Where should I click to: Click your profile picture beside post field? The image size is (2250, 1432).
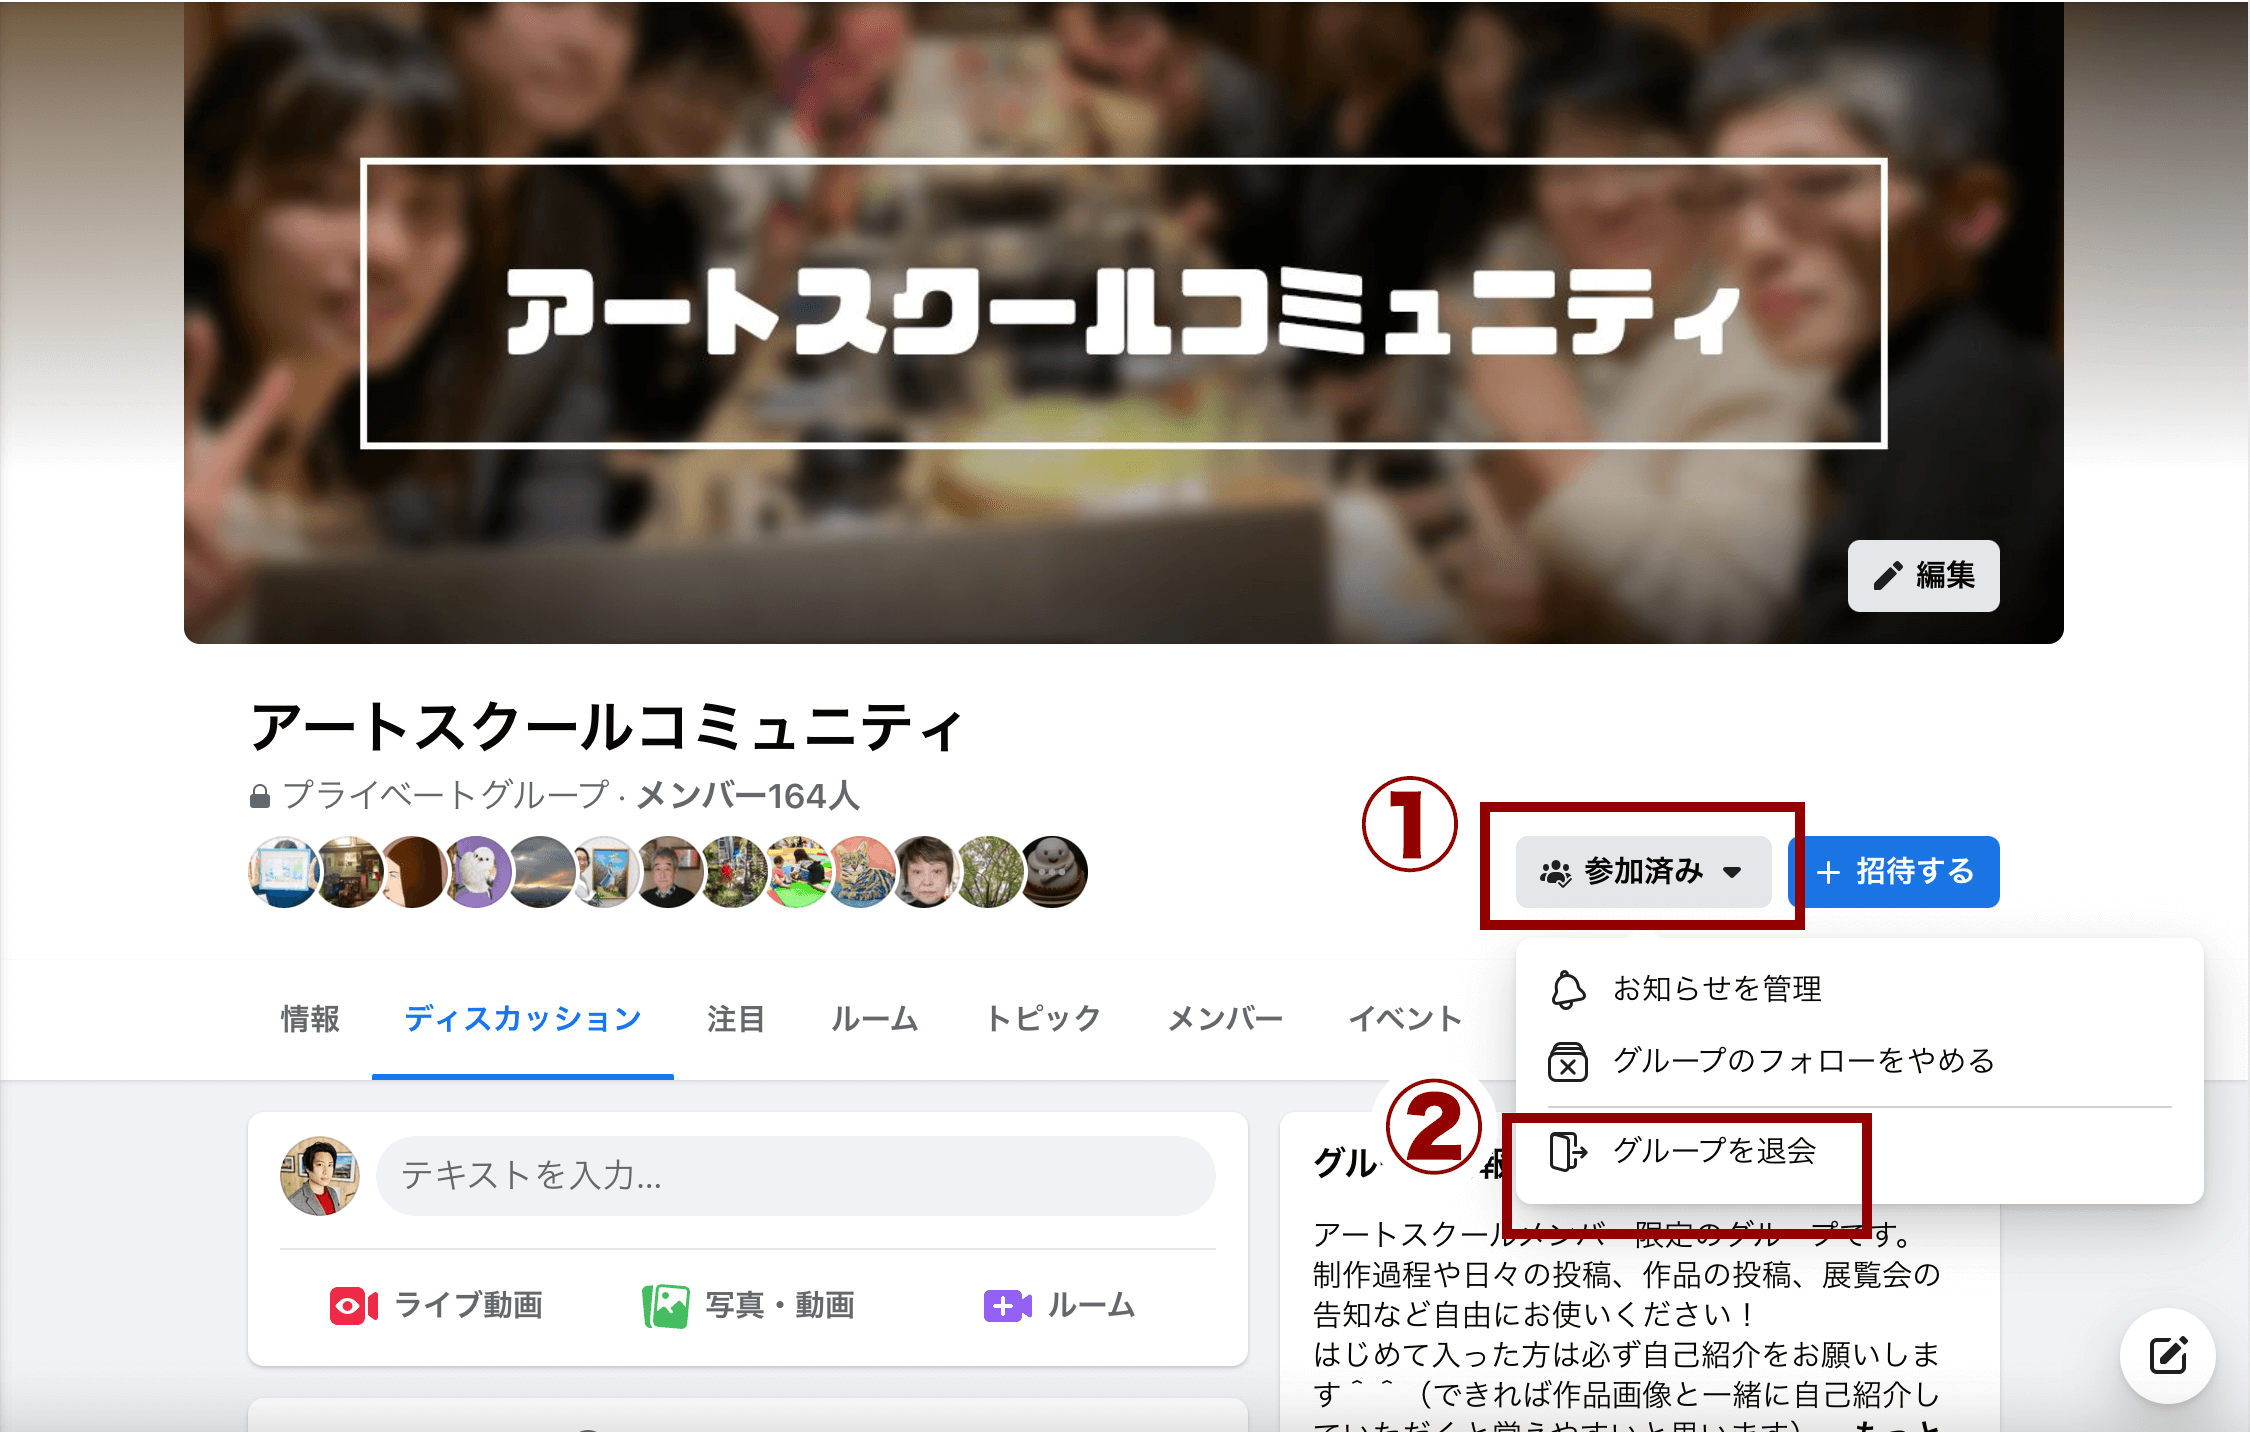(x=320, y=1175)
